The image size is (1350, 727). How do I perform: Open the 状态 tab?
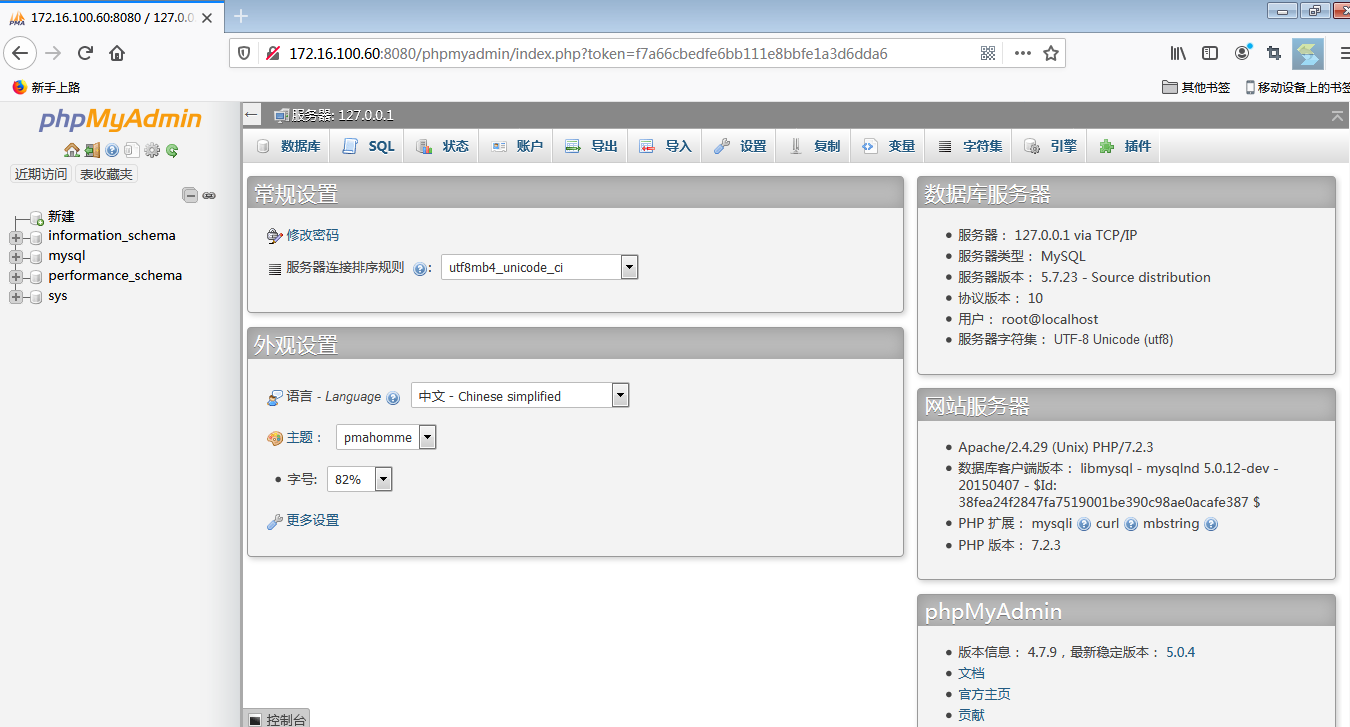point(442,146)
